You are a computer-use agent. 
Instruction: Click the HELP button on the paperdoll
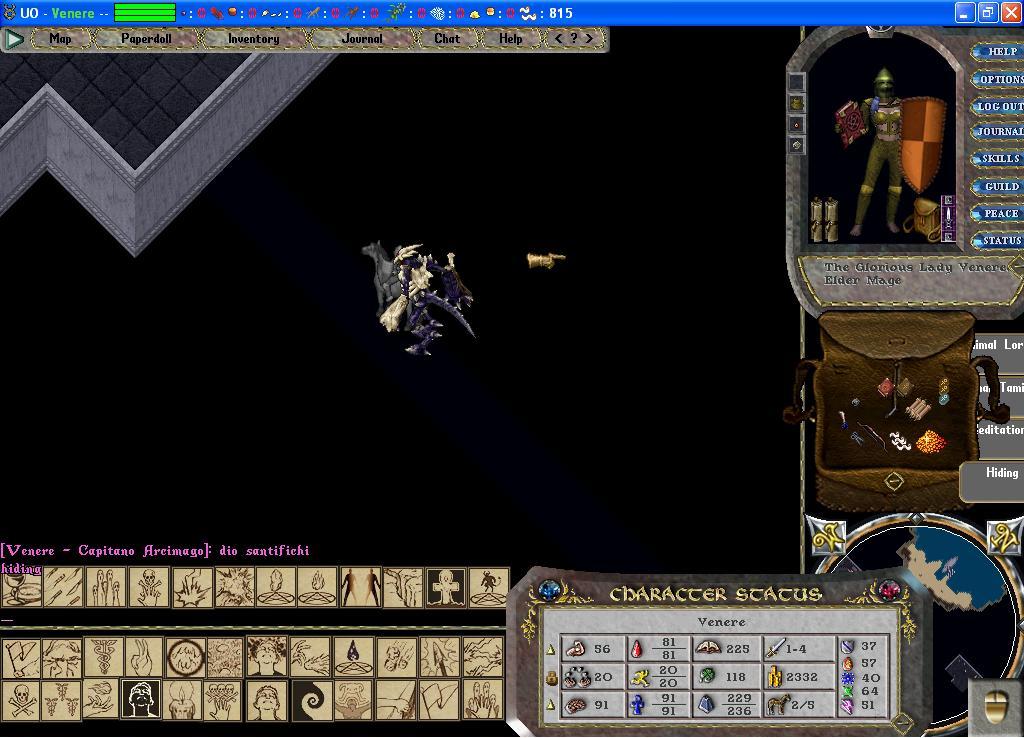click(997, 52)
